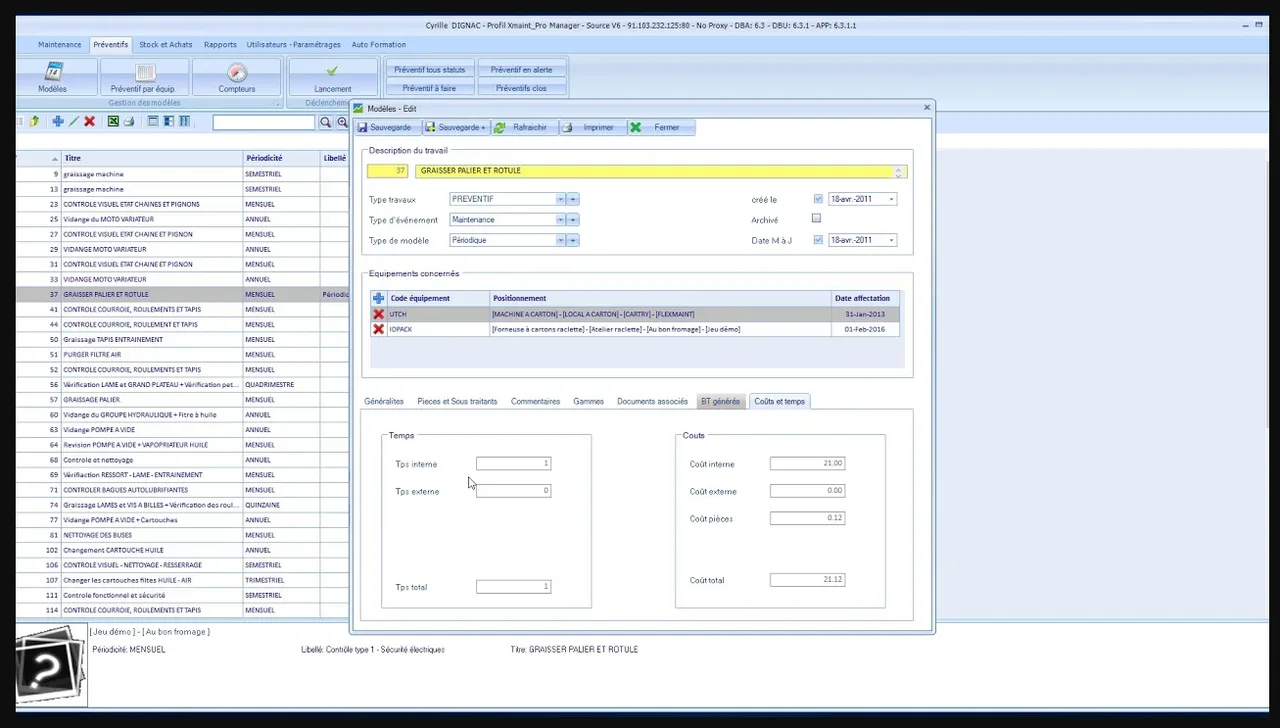Viewport: 1280px width, 728px height.
Task: Click the blue plus add icon in list toolbar
Action: pyautogui.click(x=58, y=122)
